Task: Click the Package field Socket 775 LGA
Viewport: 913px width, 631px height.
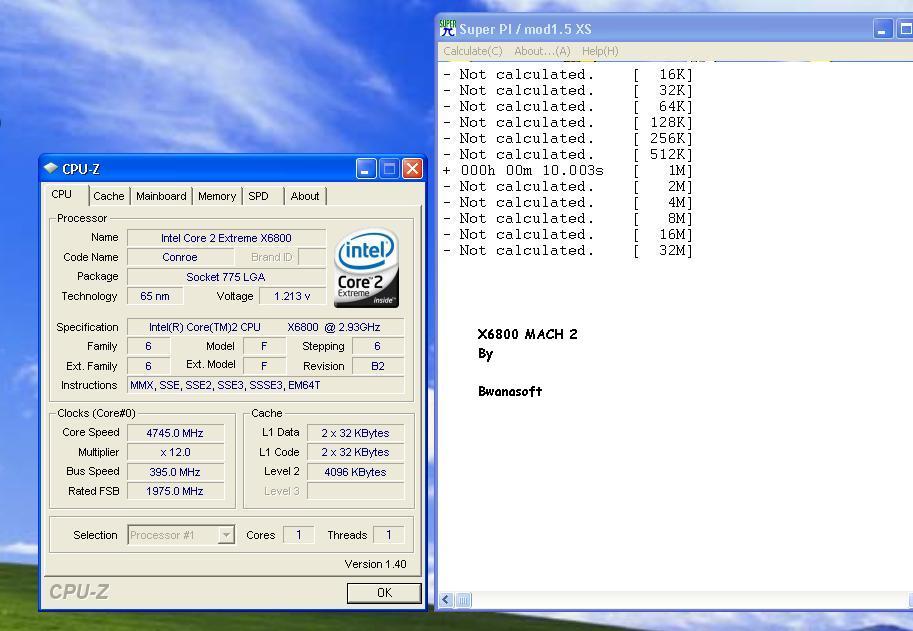Action: point(227,277)
